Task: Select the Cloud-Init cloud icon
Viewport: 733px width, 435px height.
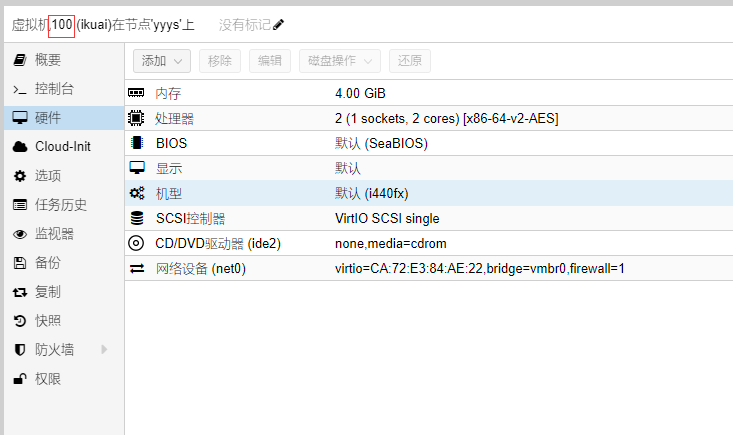Action: 19,147
